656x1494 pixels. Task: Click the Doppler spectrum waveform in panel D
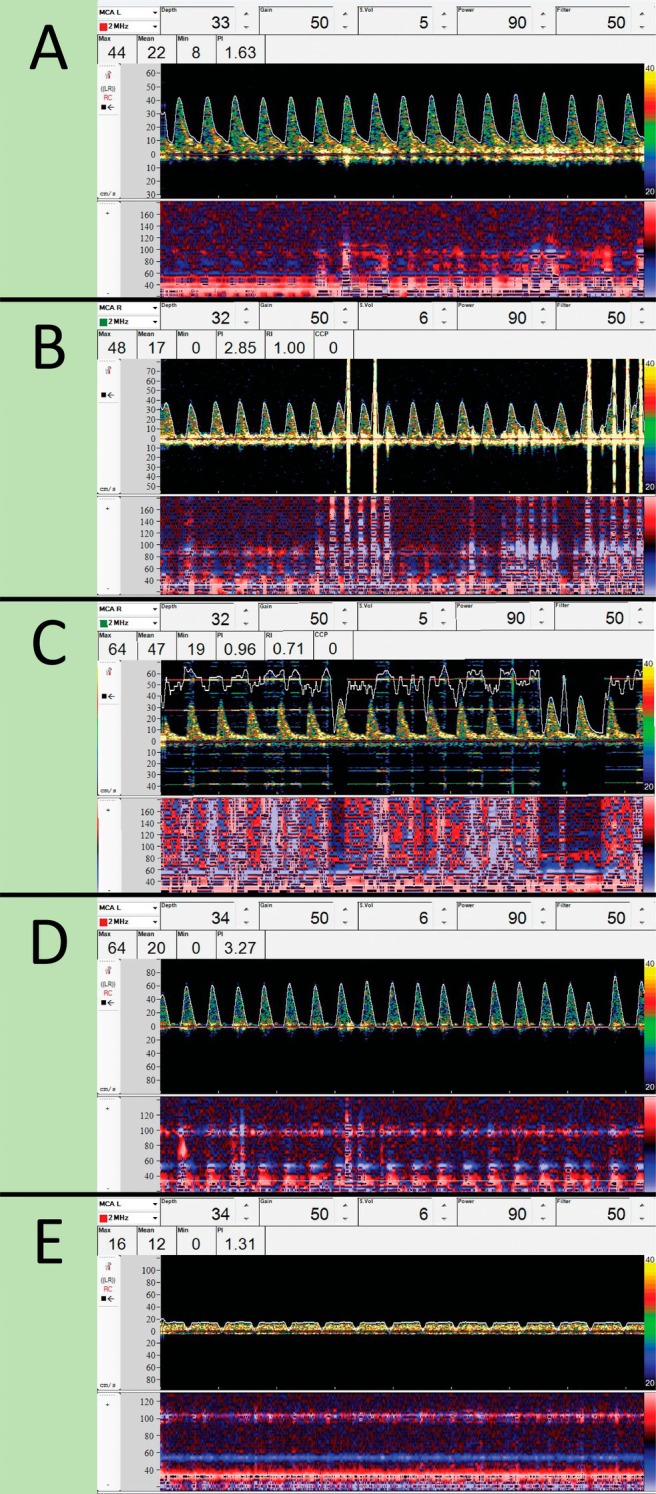(402, 1027)
